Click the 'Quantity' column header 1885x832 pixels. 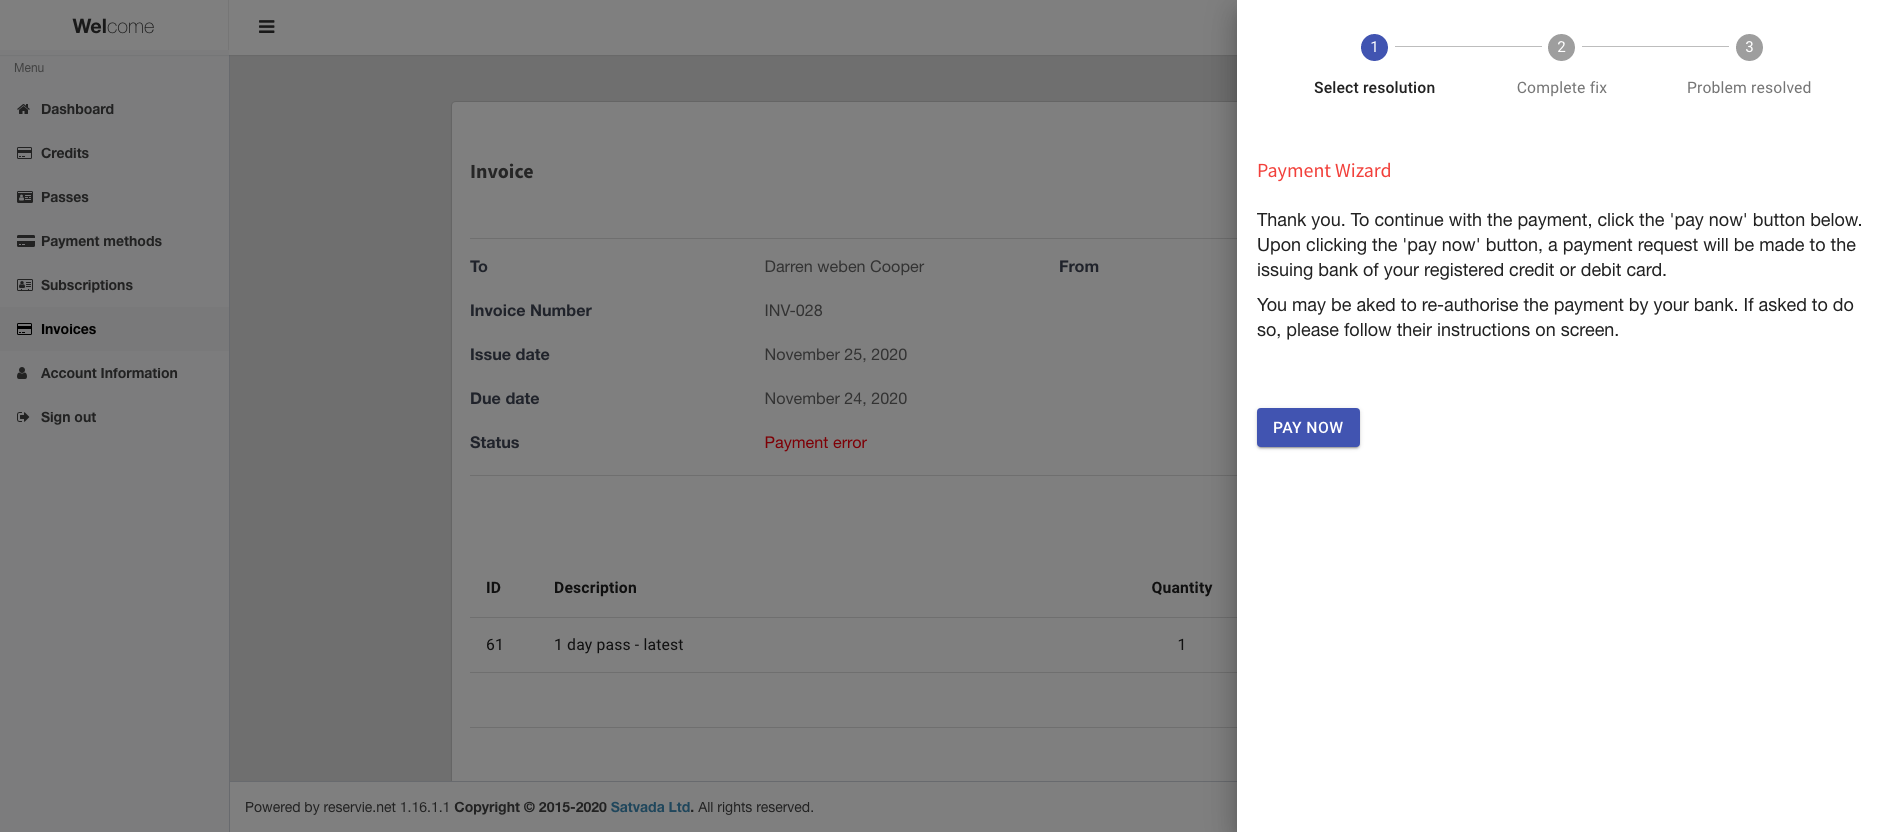1181,588
